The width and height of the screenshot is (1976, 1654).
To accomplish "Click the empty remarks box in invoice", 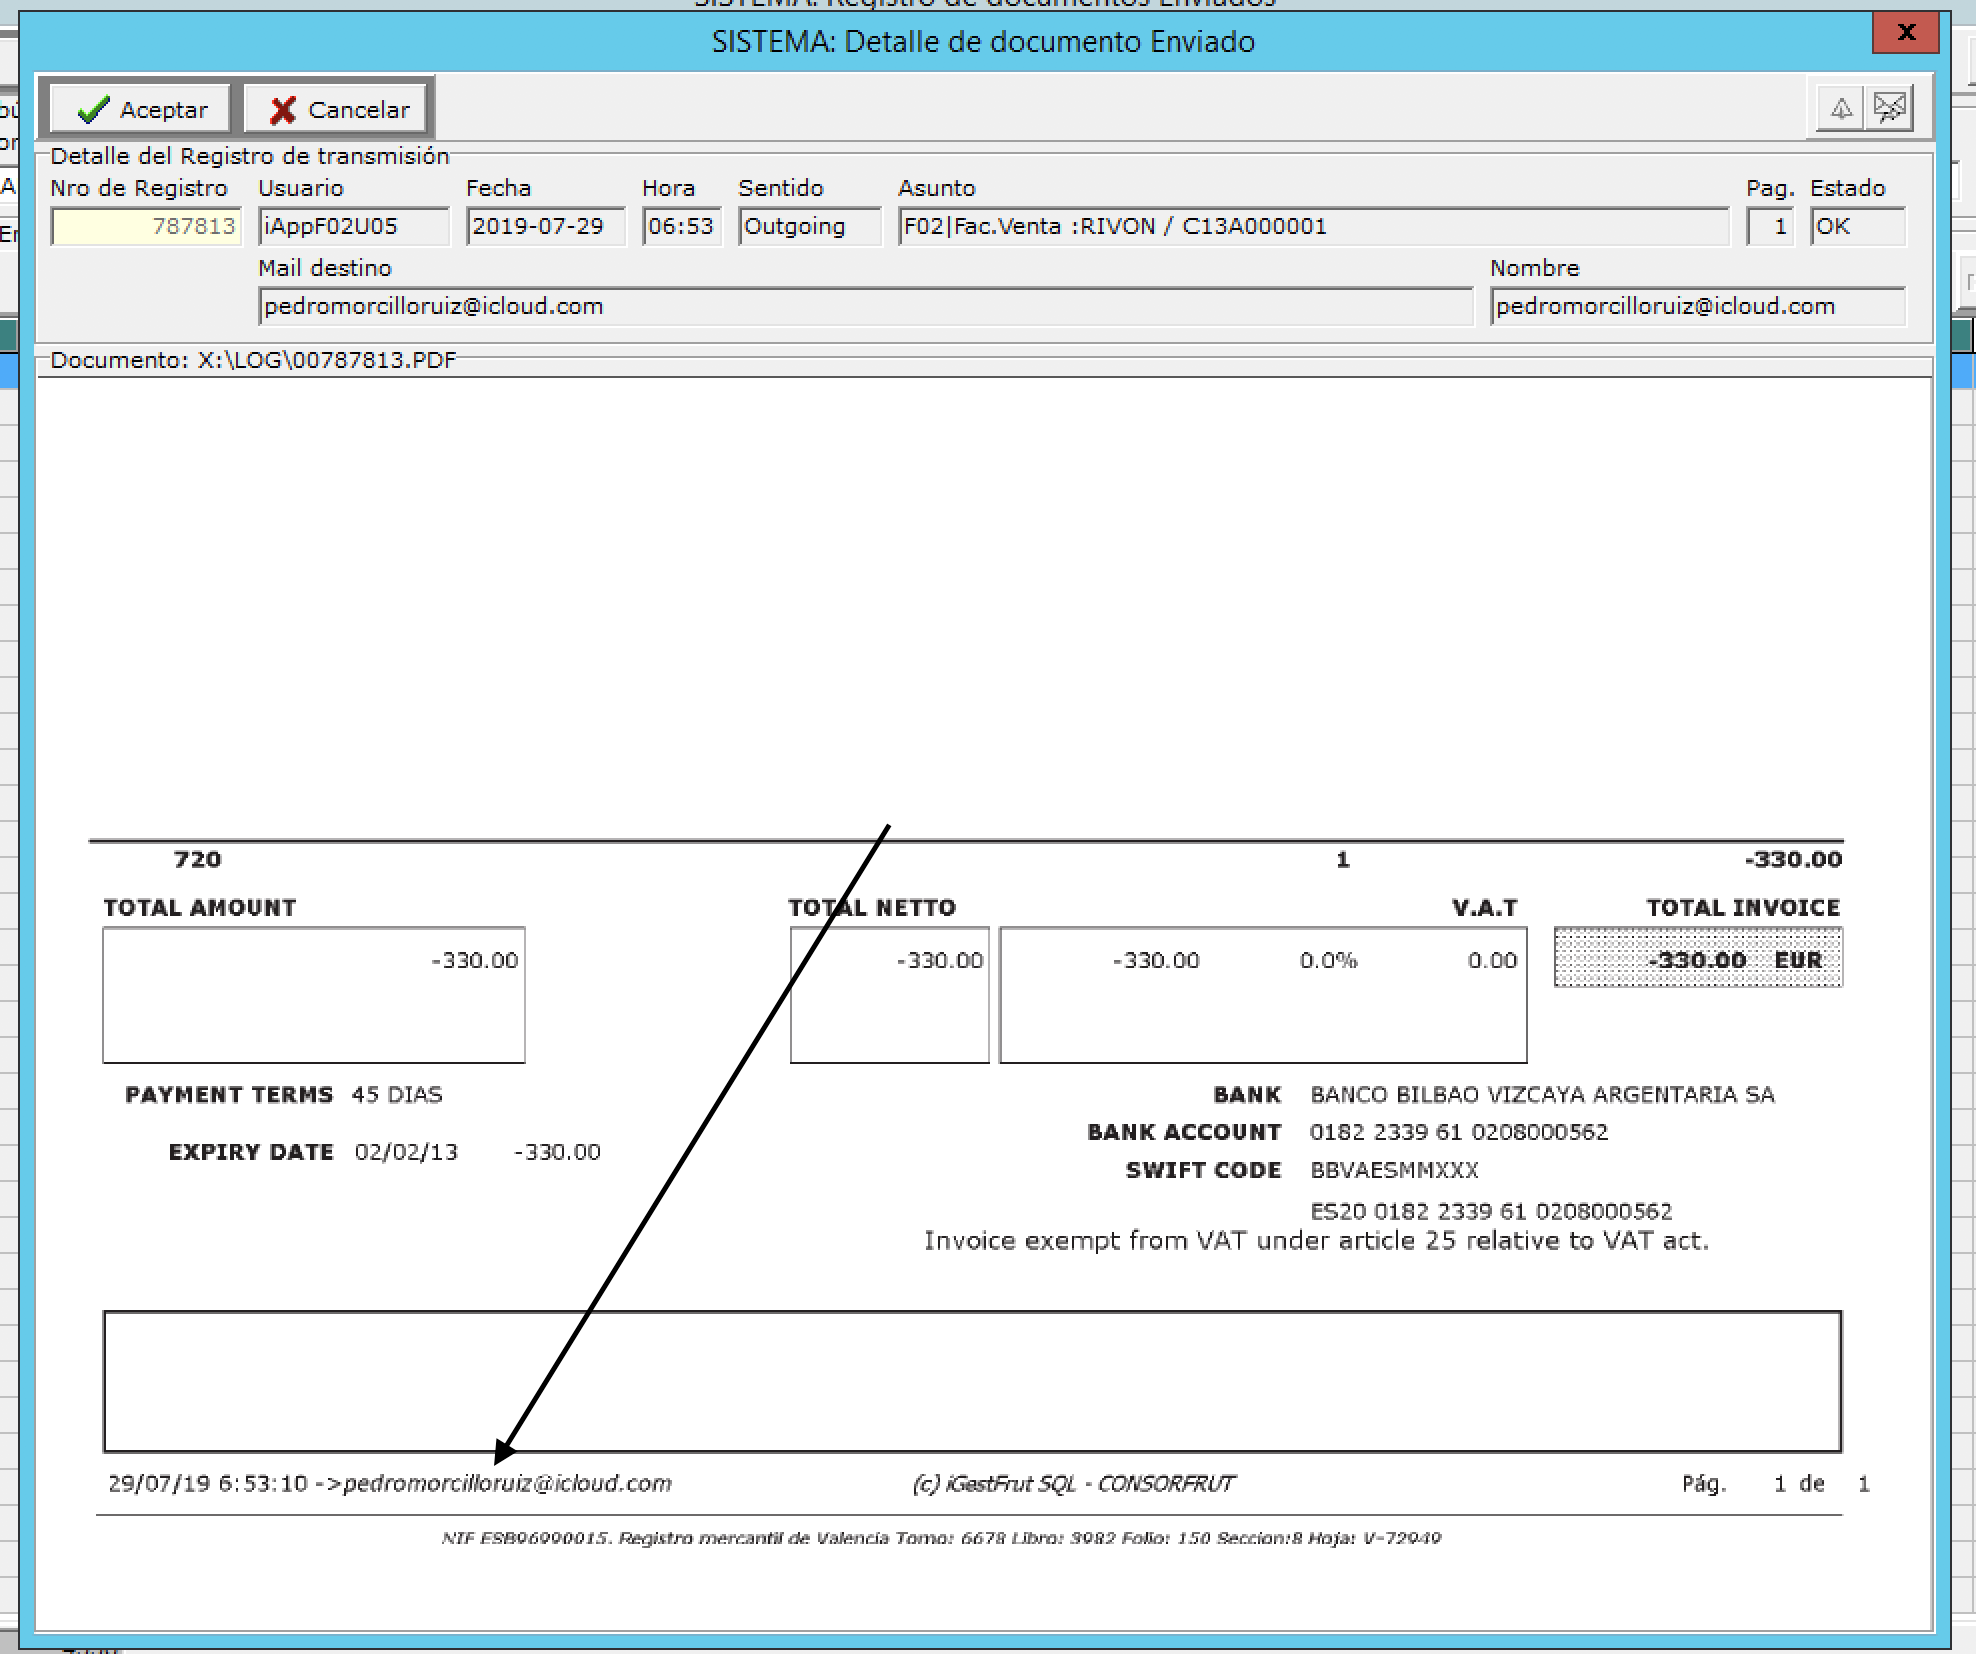I will coord(972,1381).
